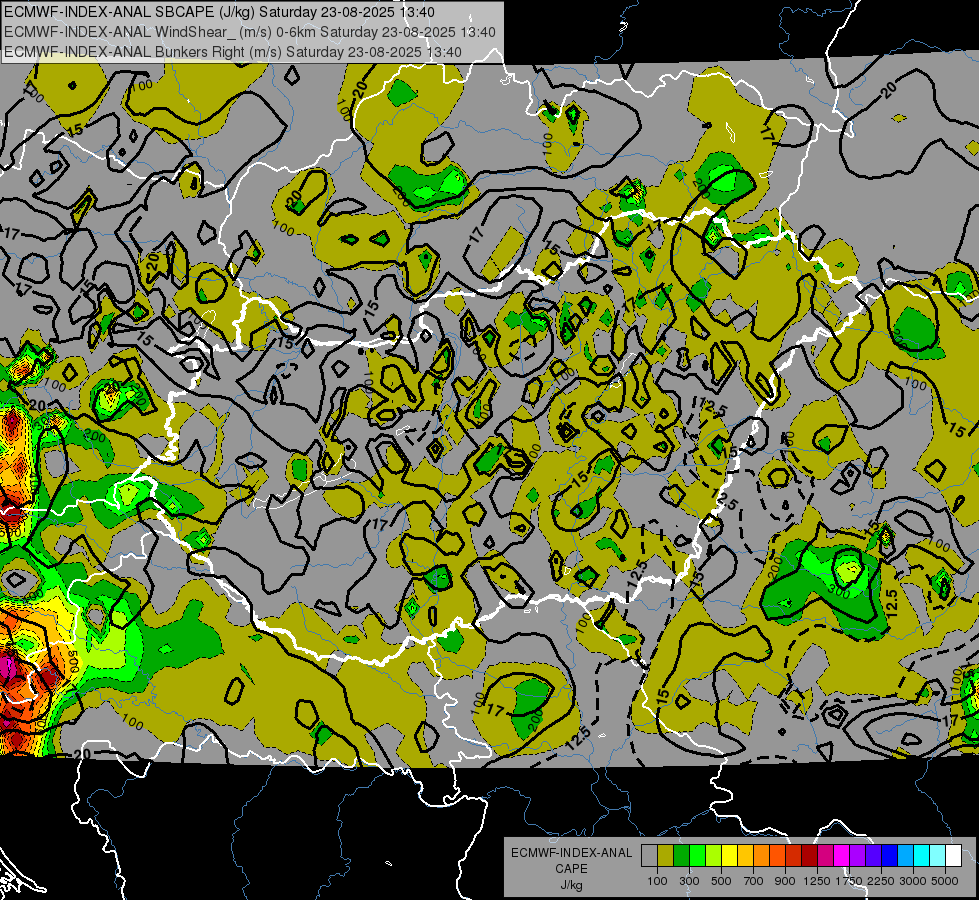The width and height of the screenshot is (979, 900).
Task: Select the dark green legend swatch
Action: click(682, 855)
